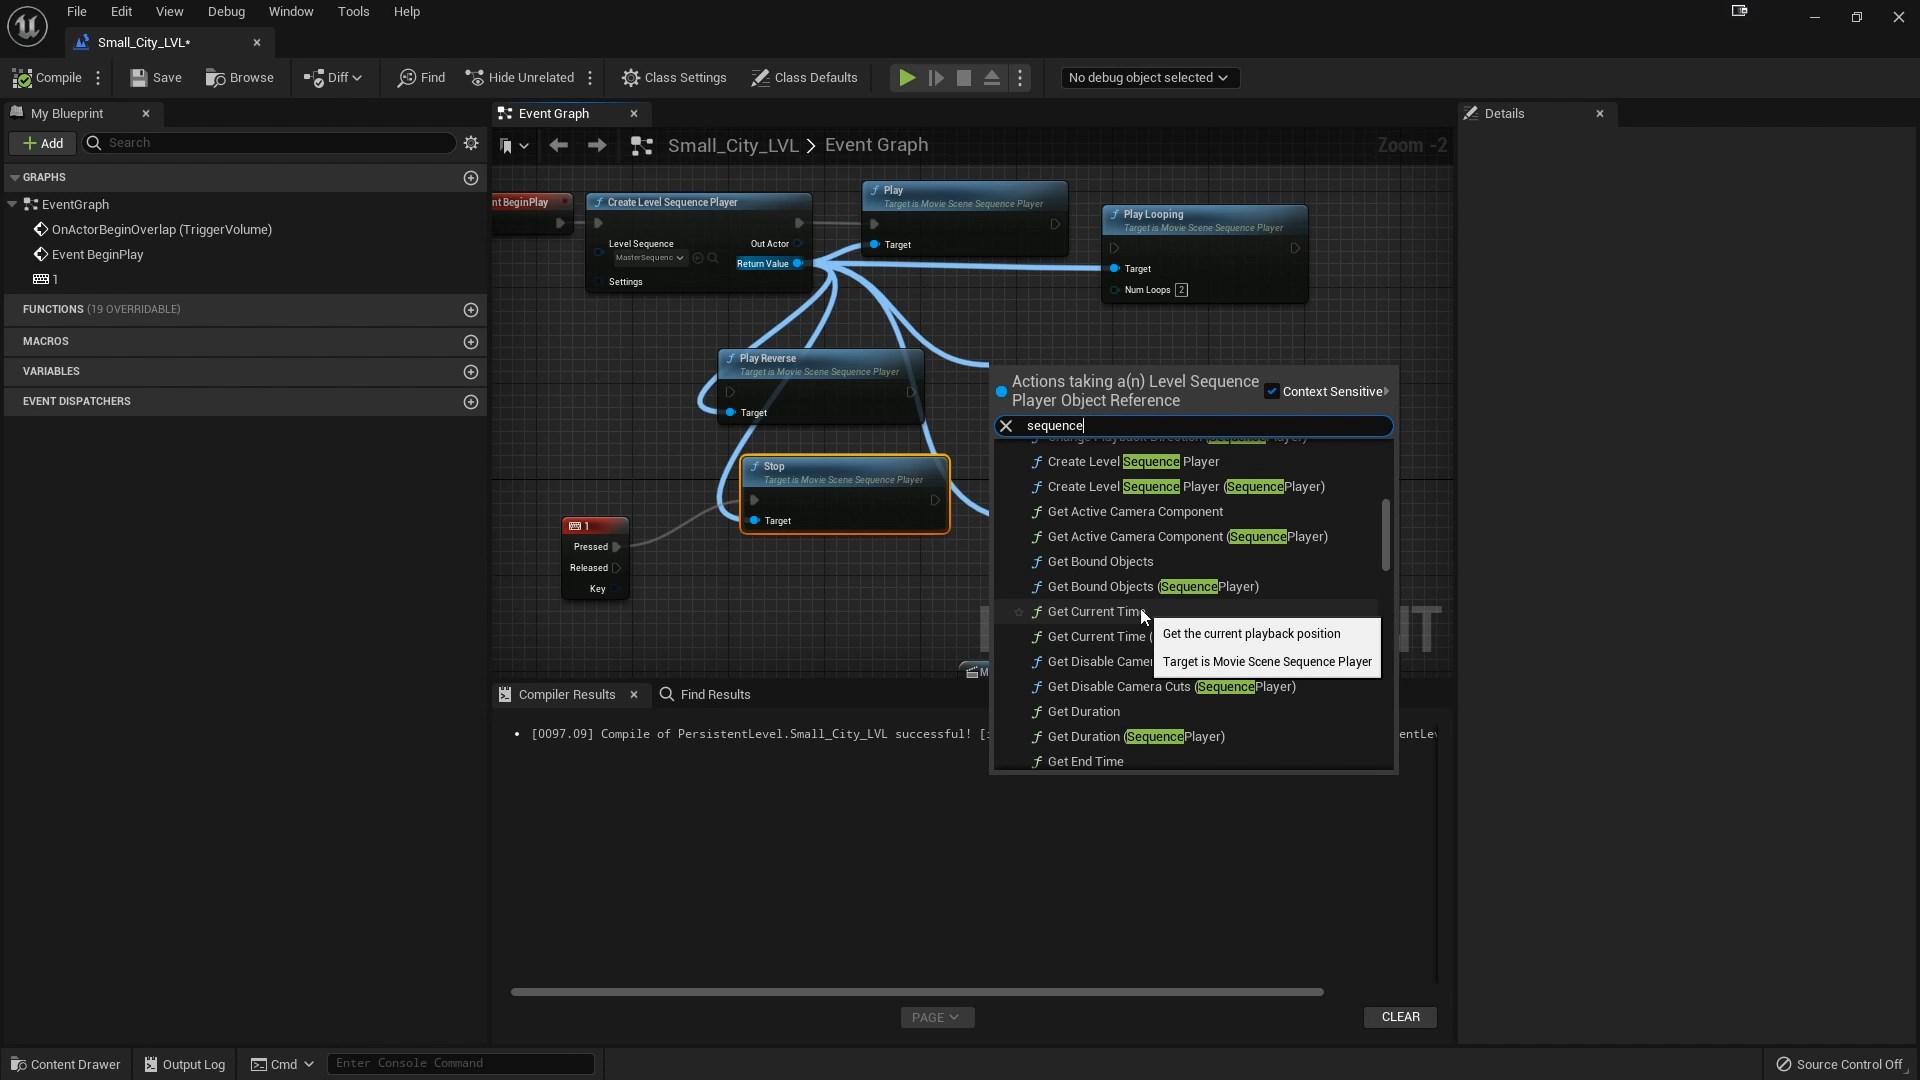Toggle Context Sensitive checkbox

click(x=1272, y=392)
